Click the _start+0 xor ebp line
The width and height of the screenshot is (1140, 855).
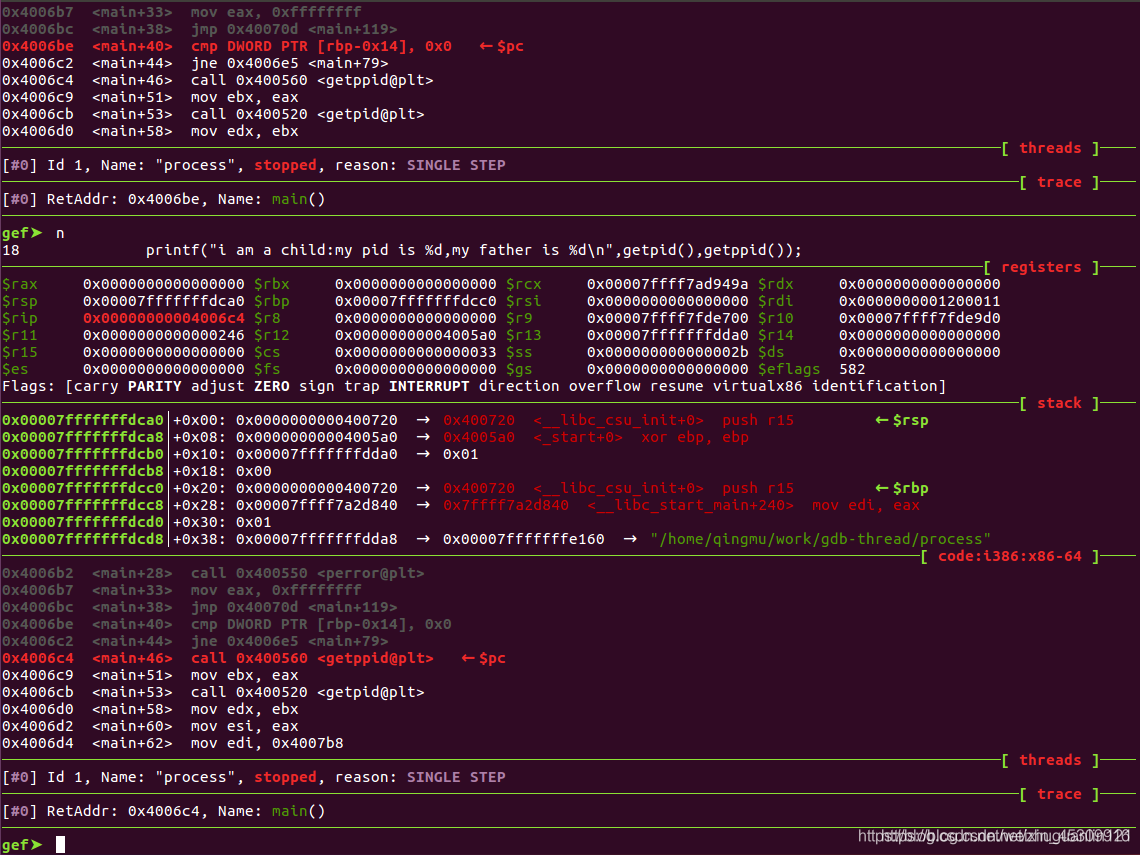596,437
